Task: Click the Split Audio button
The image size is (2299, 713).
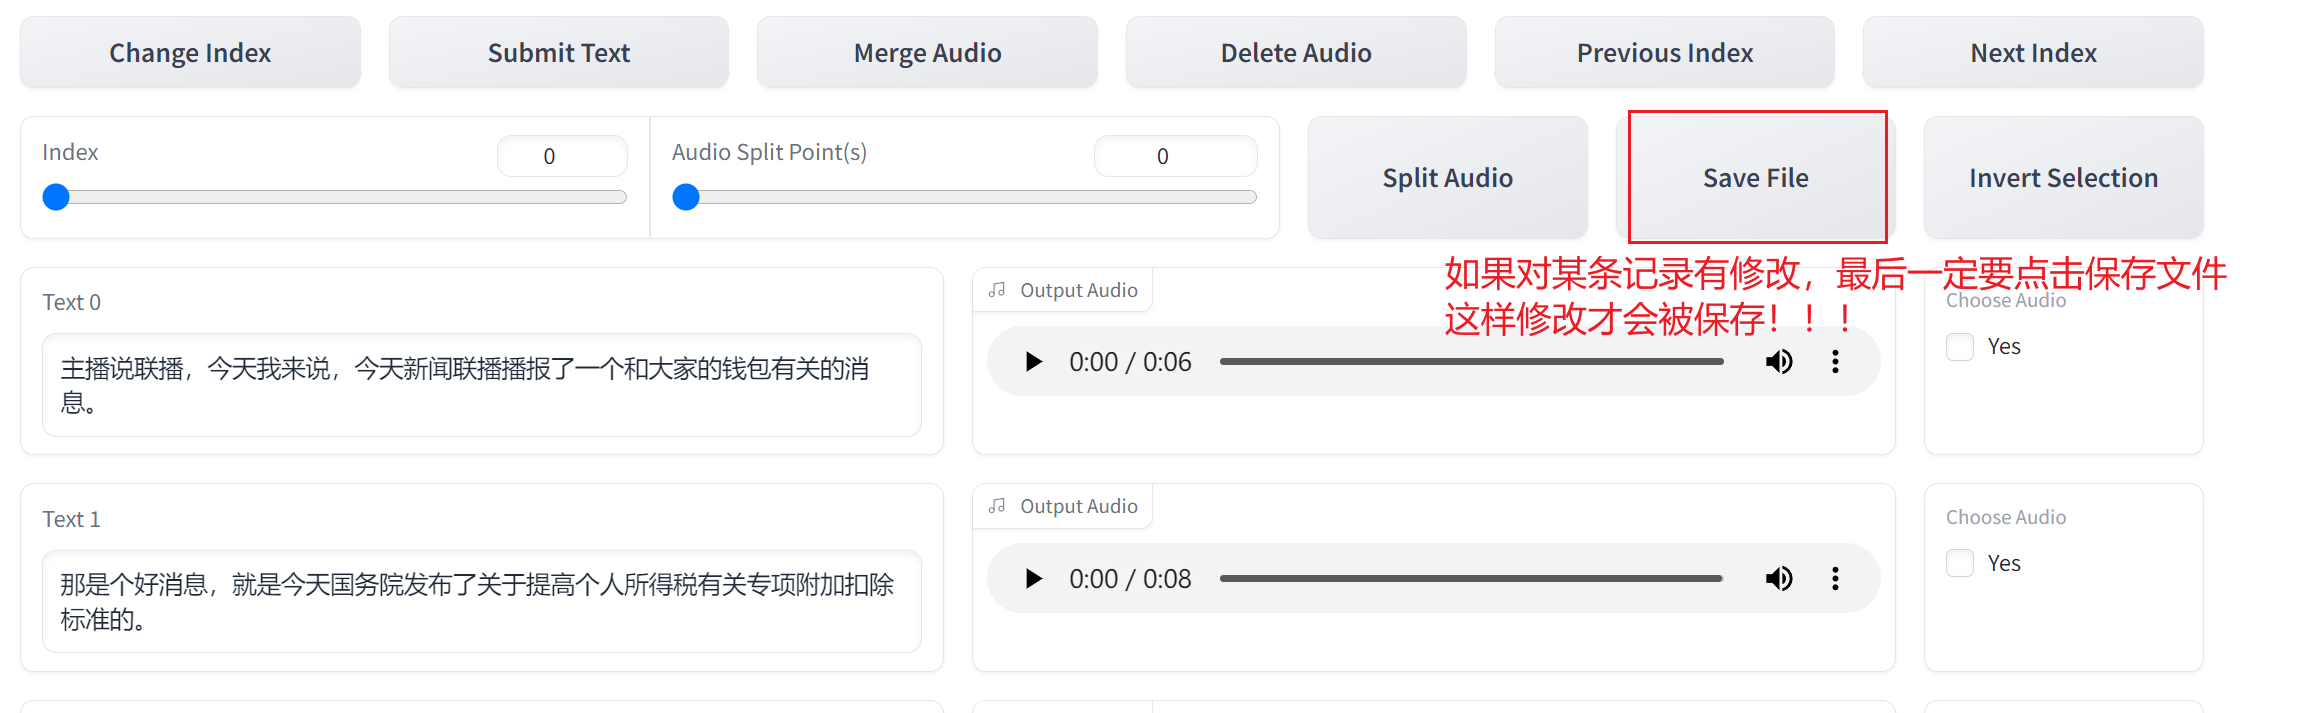Action: click(1447, 178)
